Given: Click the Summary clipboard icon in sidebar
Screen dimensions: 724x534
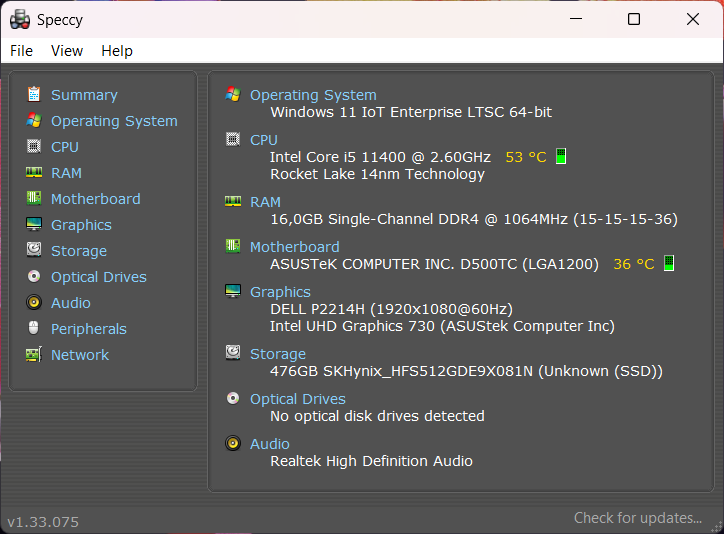Looking at the screenshot, I should coord(34,94).
